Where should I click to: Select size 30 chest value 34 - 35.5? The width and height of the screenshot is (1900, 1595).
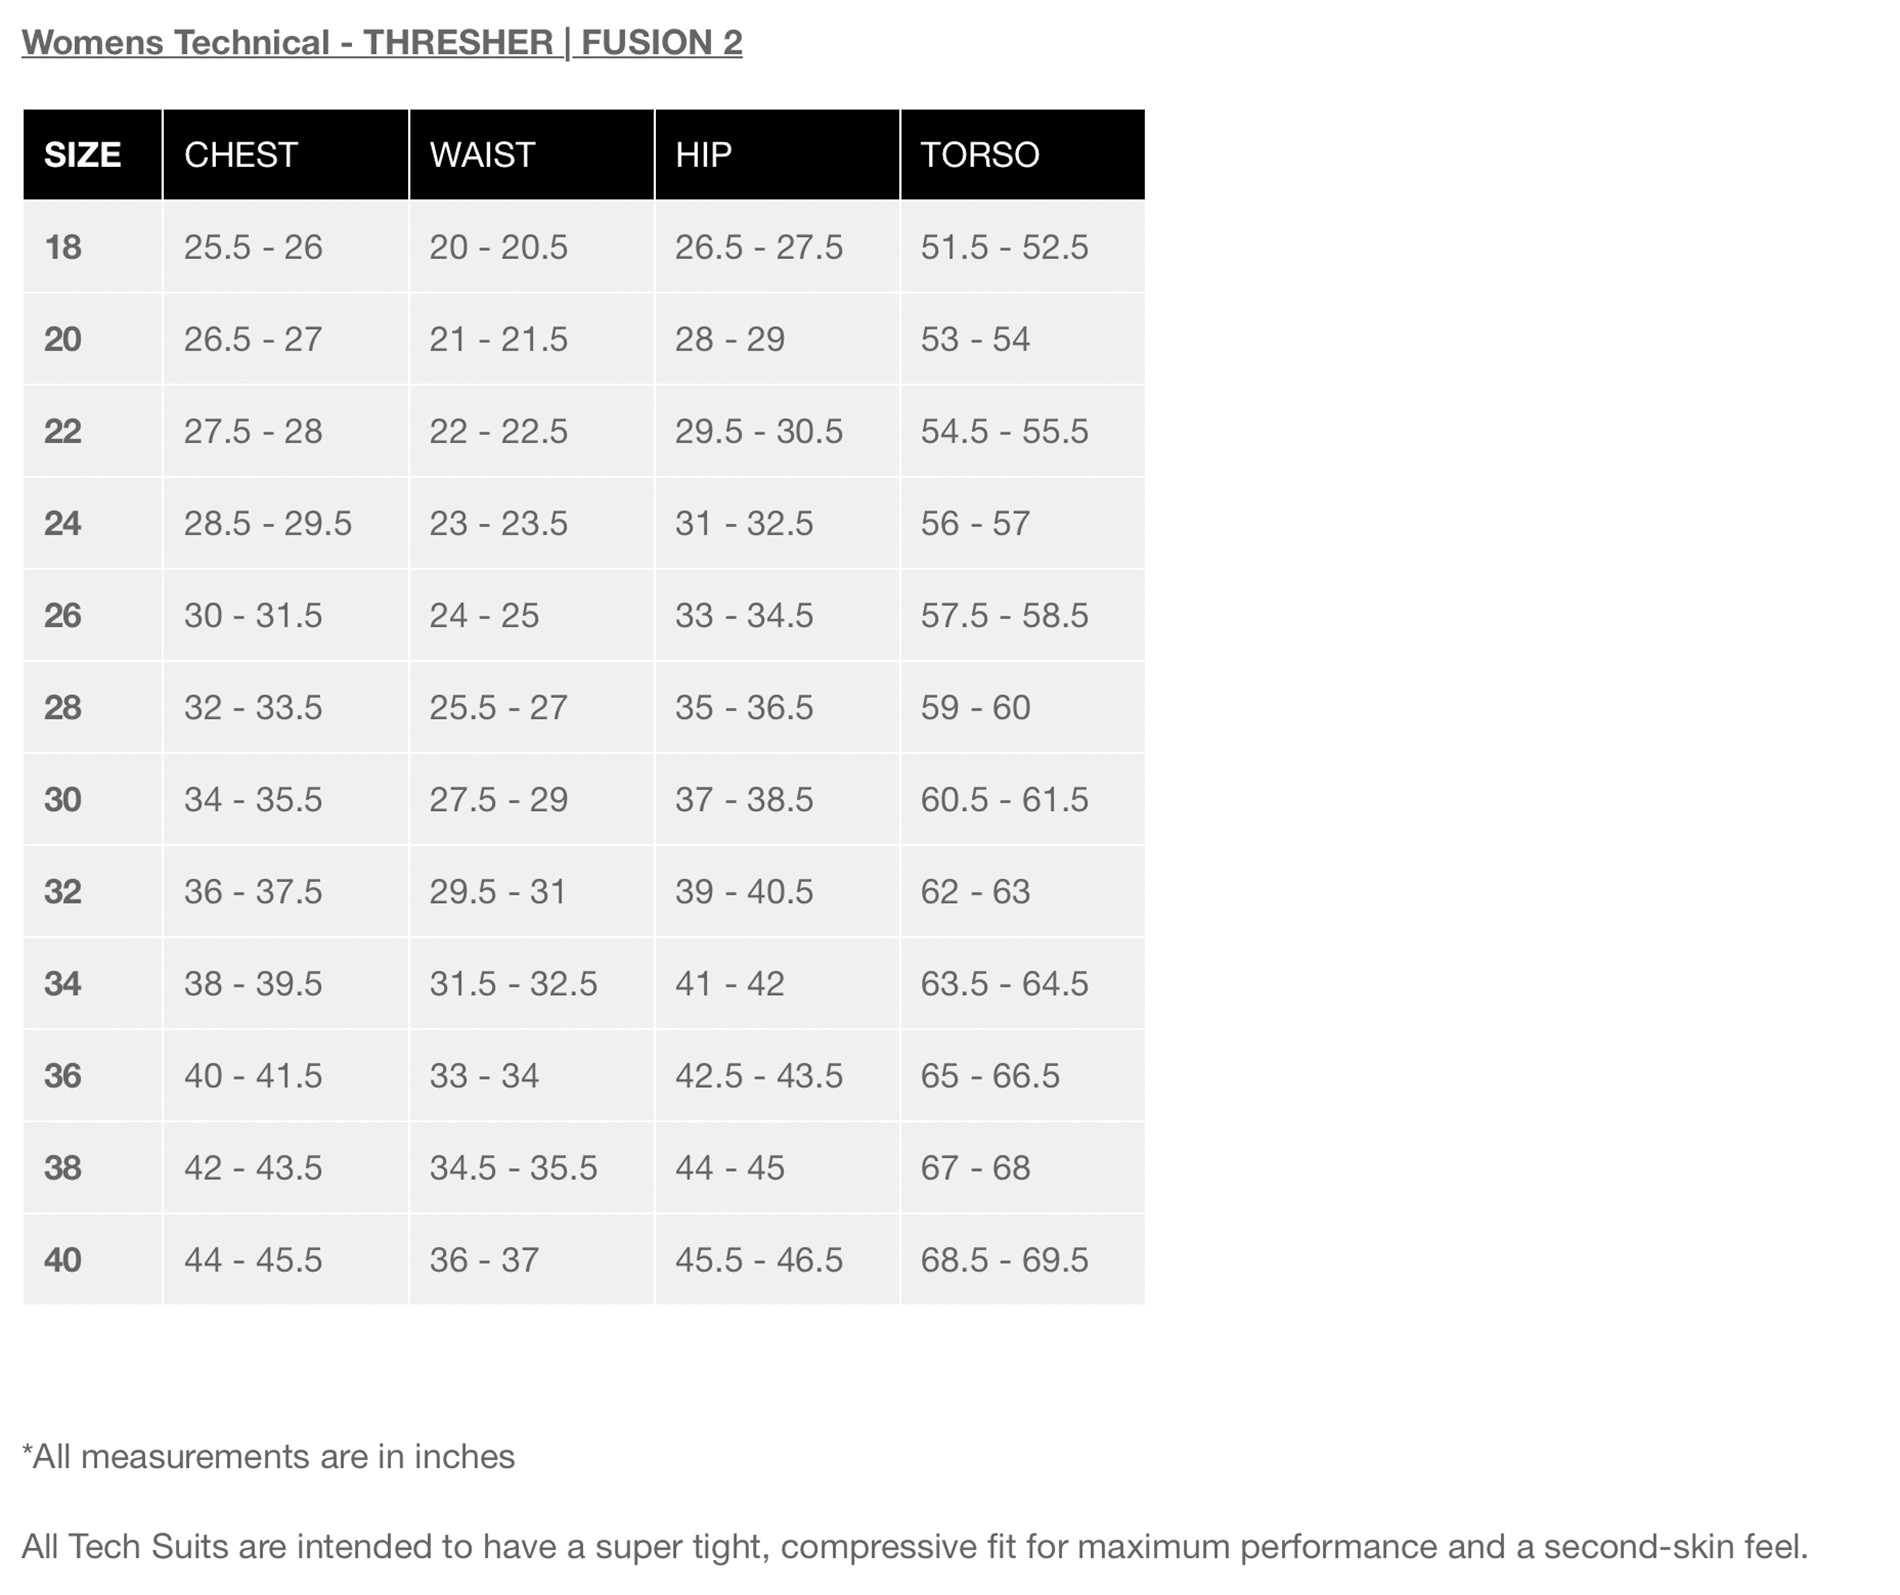[x=253, y=799]
